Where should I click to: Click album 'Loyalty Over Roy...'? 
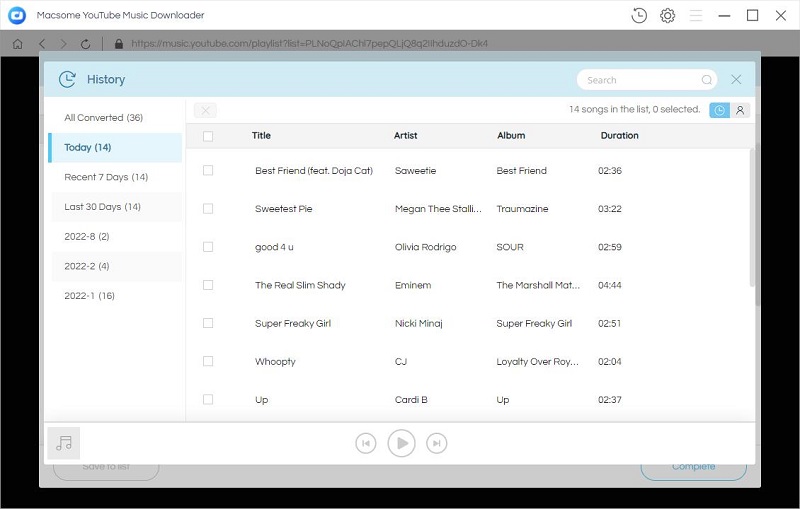coord(538,362)
